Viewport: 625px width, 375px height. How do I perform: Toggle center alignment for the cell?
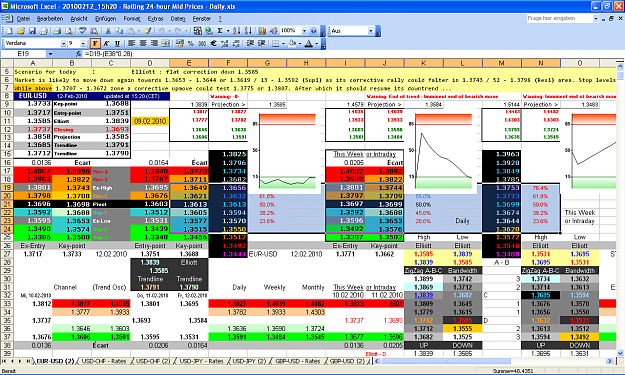(x=143, y=43)
